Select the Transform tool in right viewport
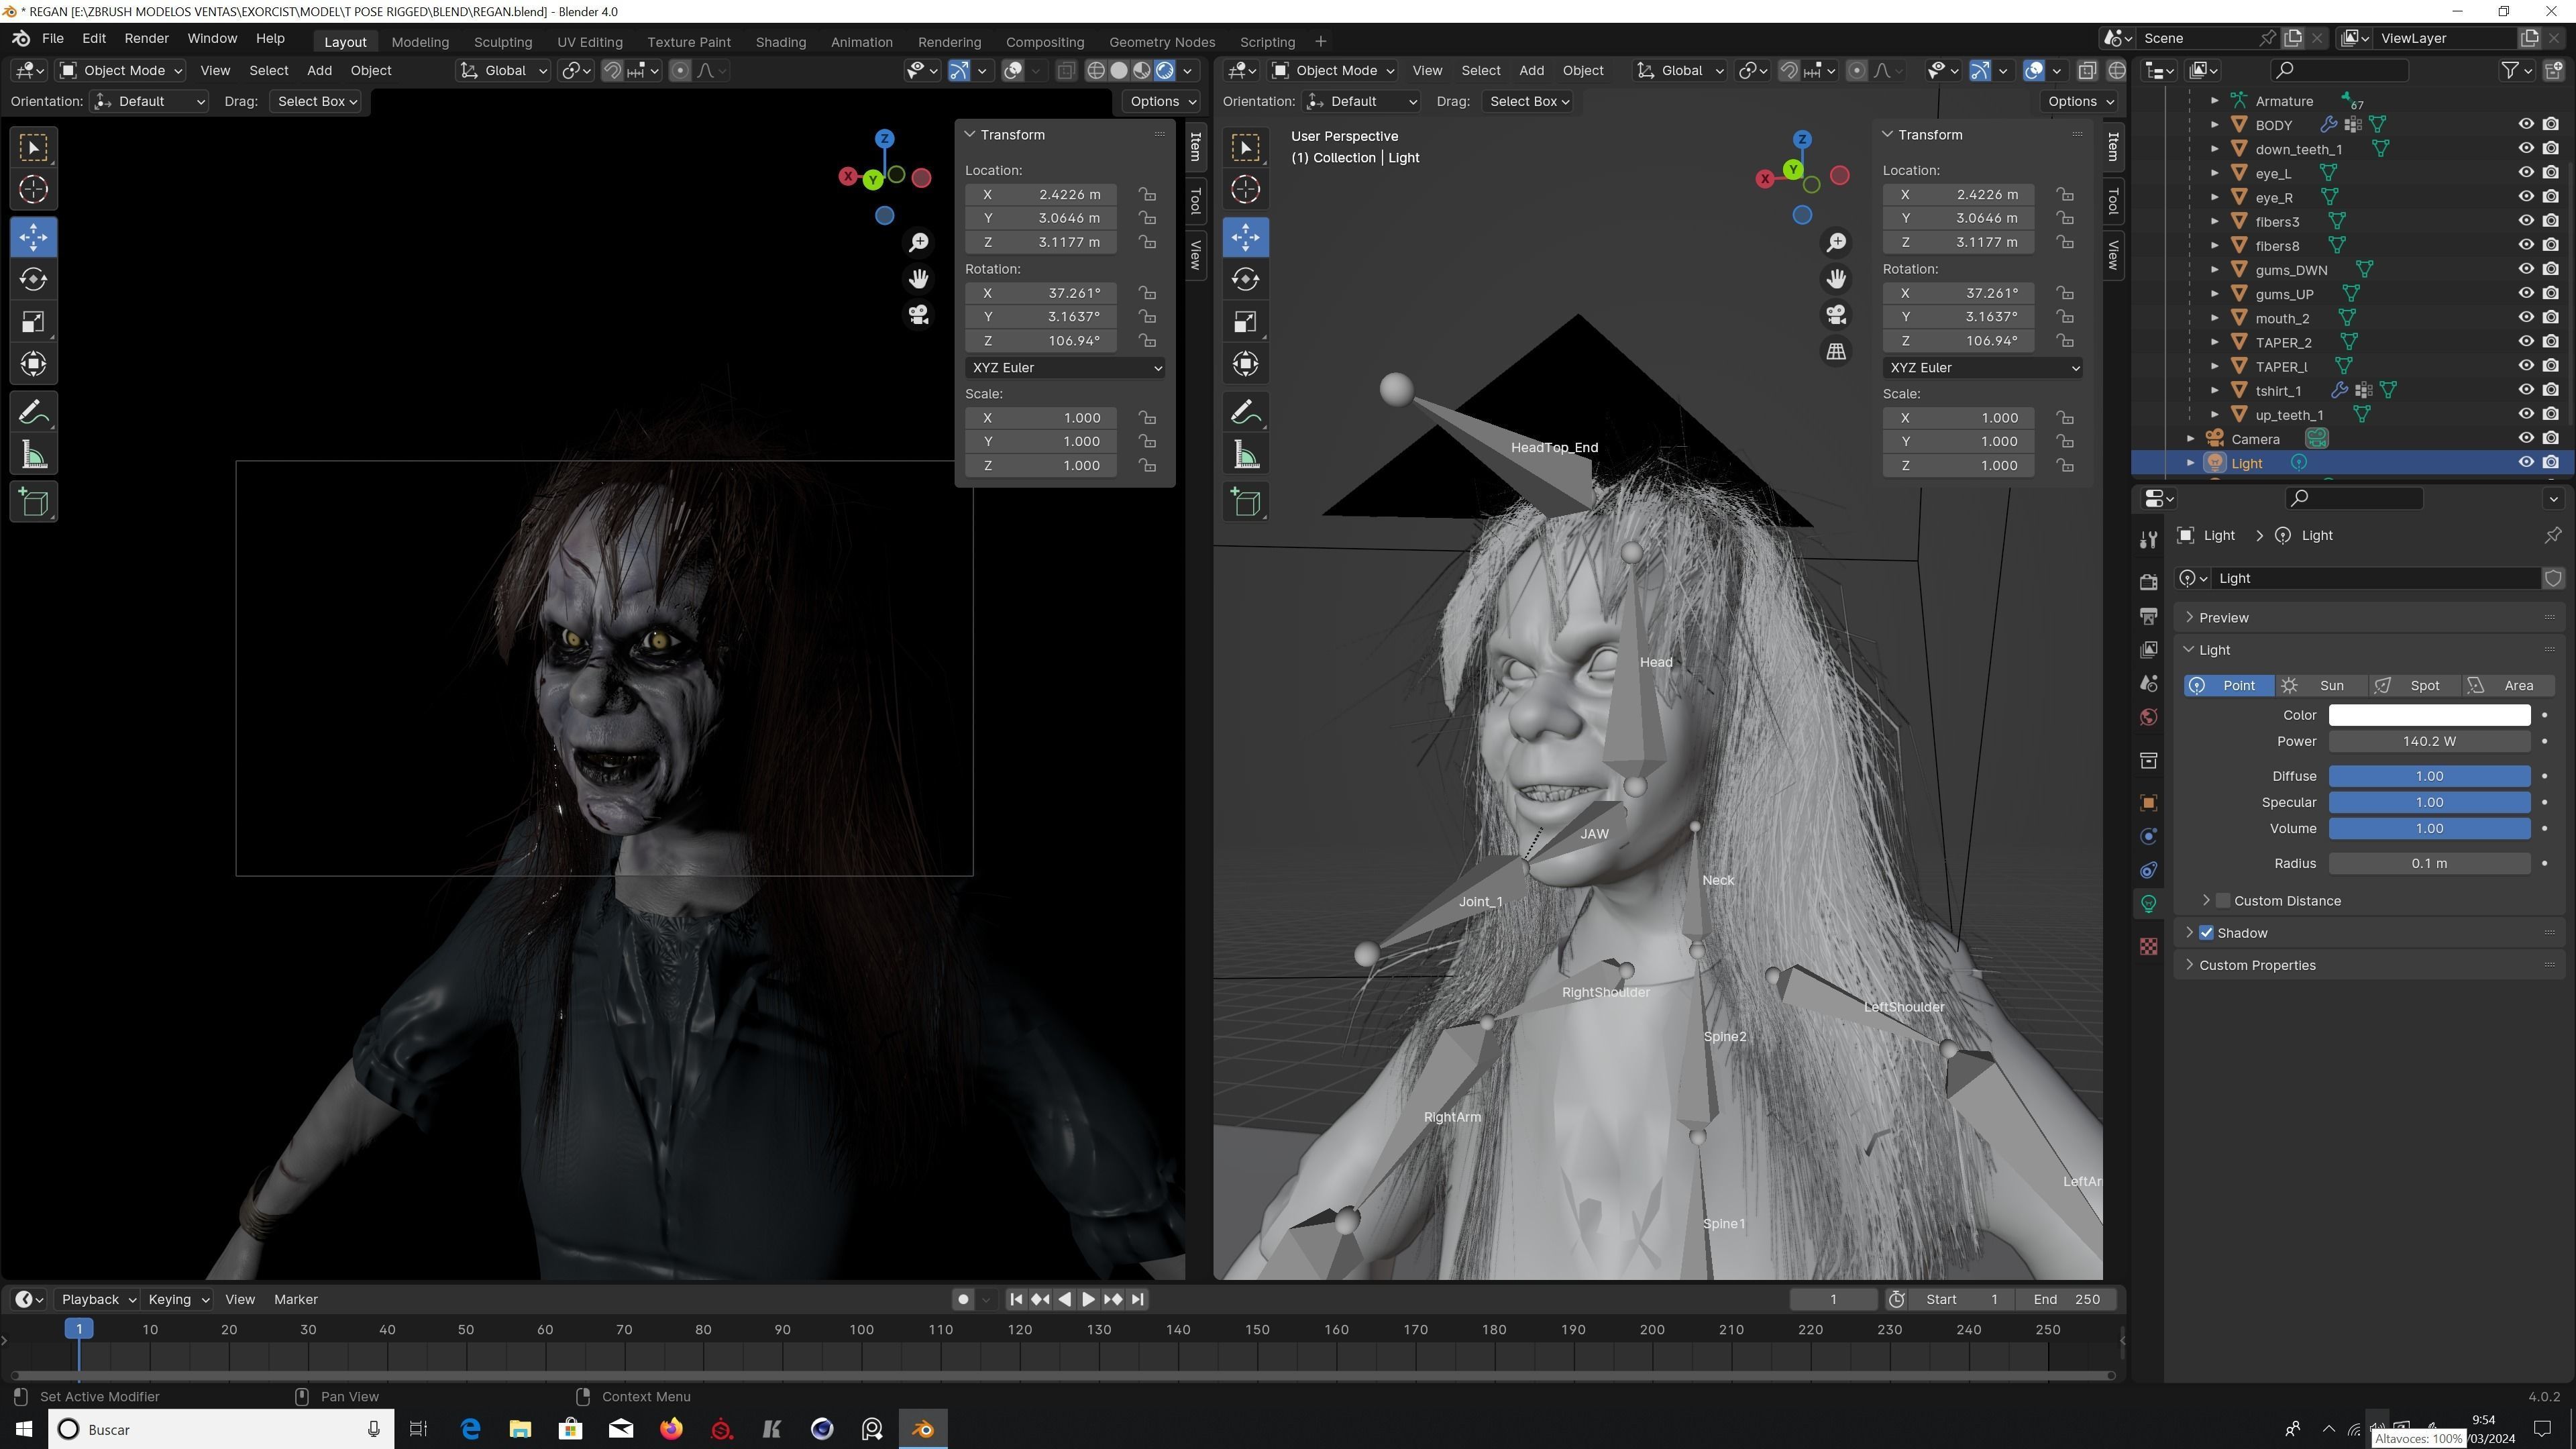 pos(1246,364)
